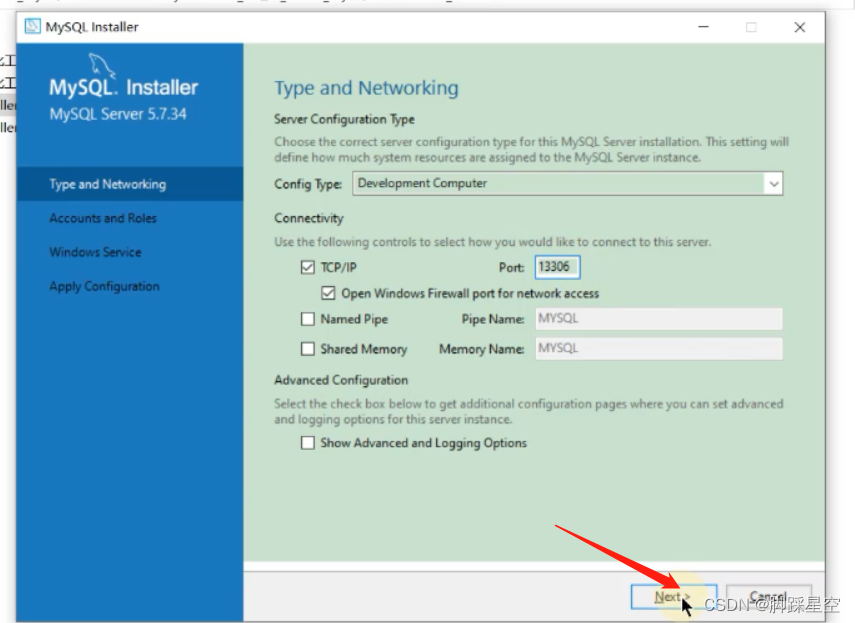Click the MySQL Server 5.7.34 text

tap(118, 114)
